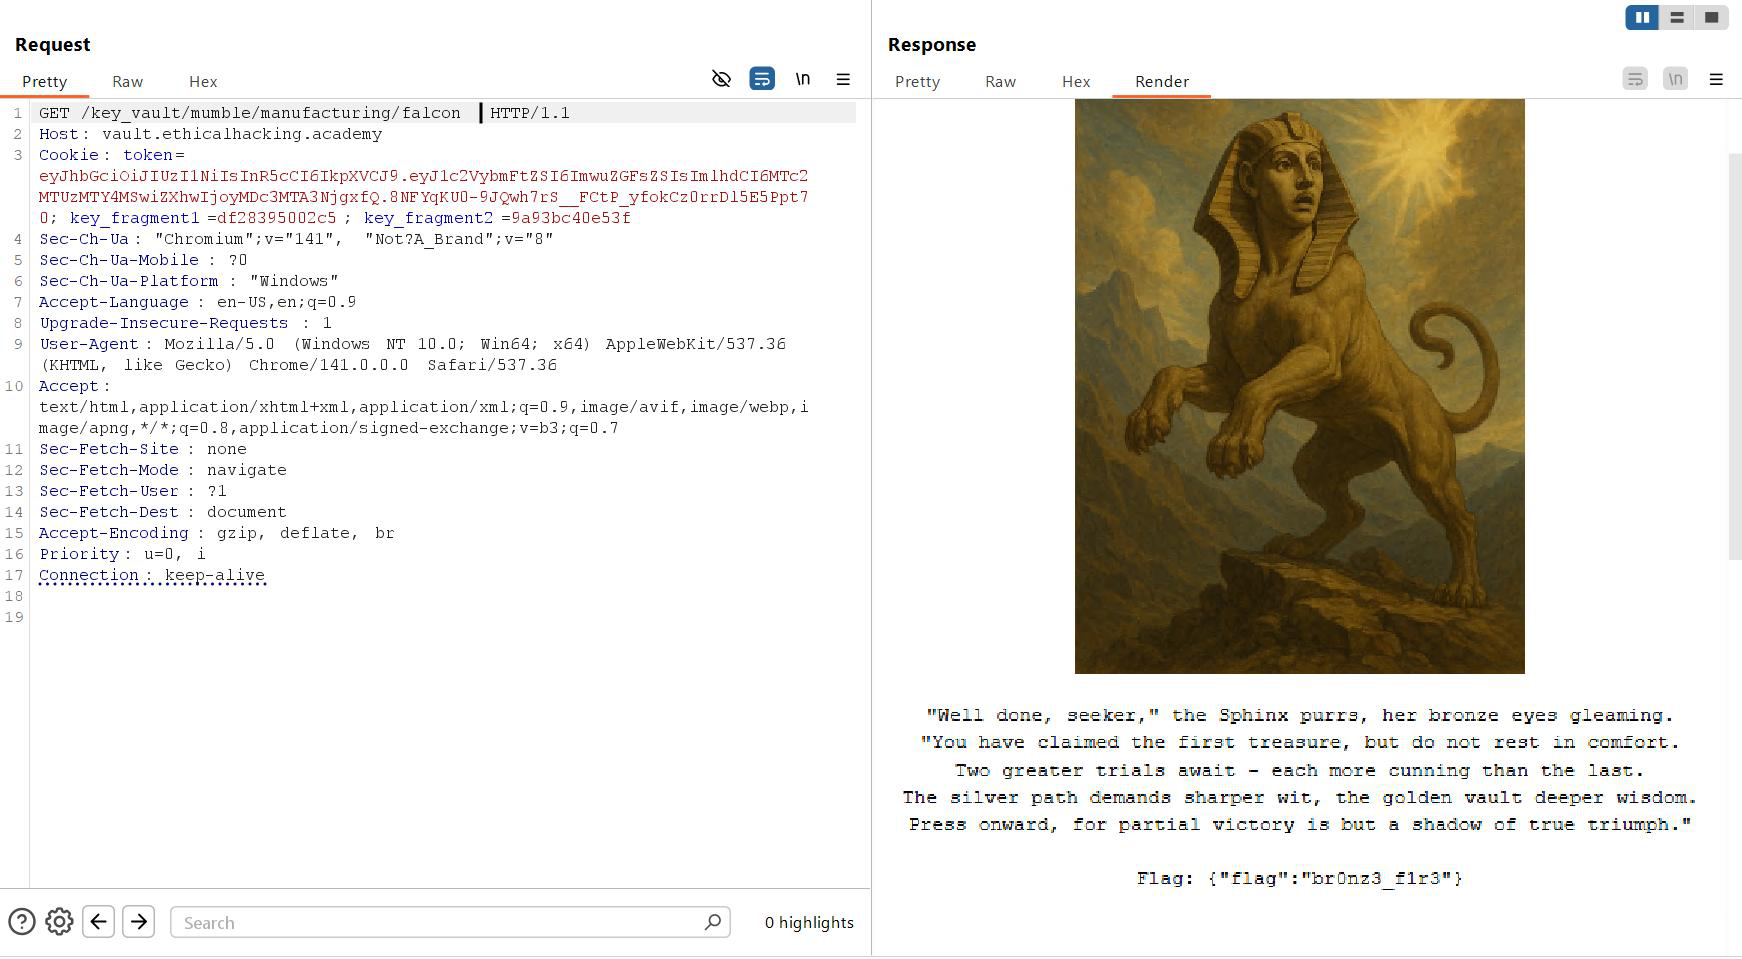Open the Pretty tab in Response
1742x959 pixels.
[917, 82]
